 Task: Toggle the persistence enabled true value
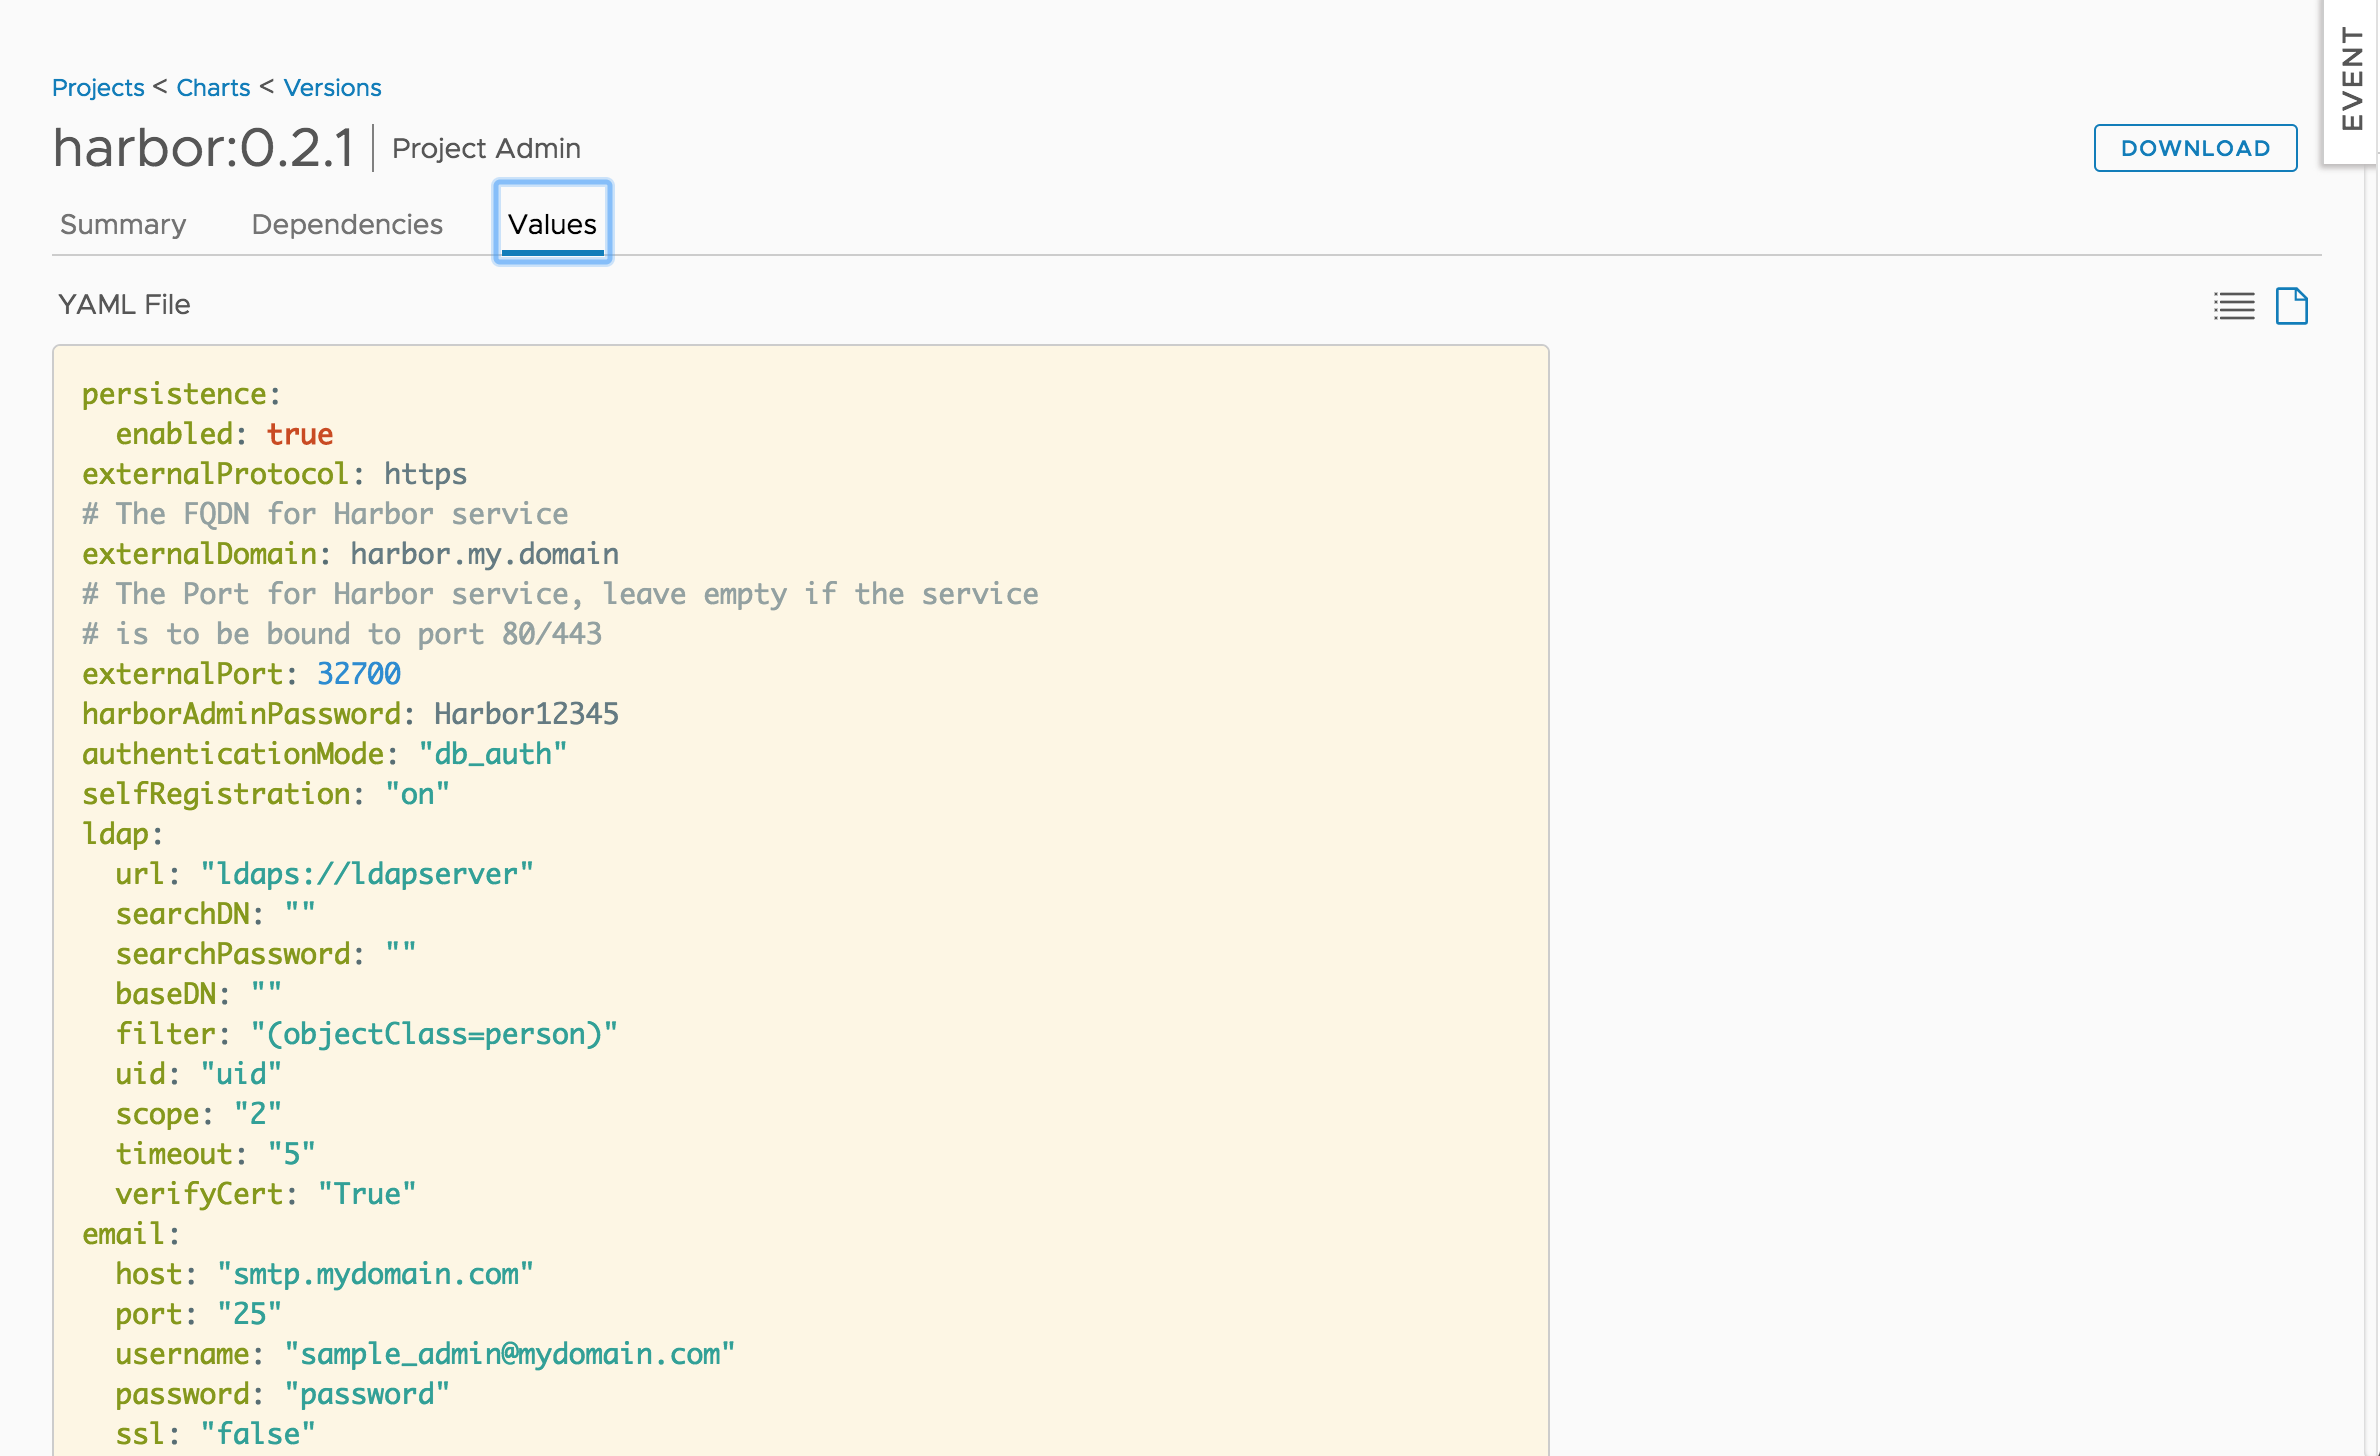301,434
